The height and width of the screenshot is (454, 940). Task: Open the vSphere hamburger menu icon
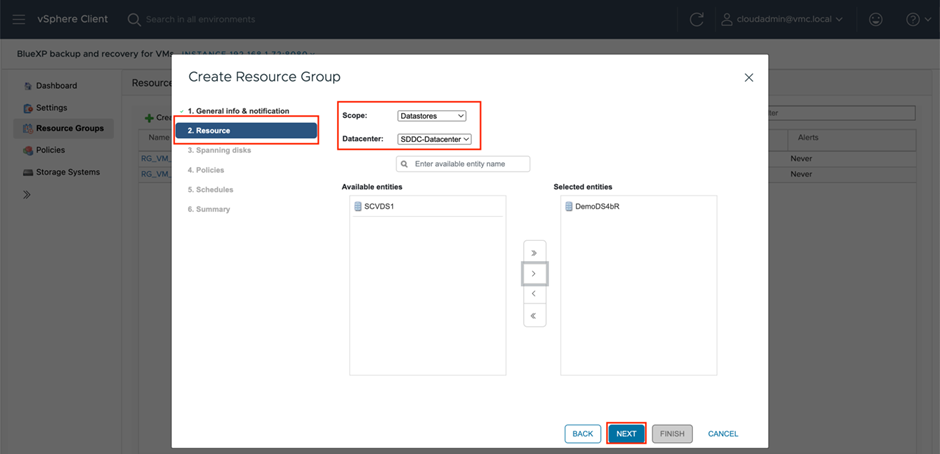[x=19, y=19]
